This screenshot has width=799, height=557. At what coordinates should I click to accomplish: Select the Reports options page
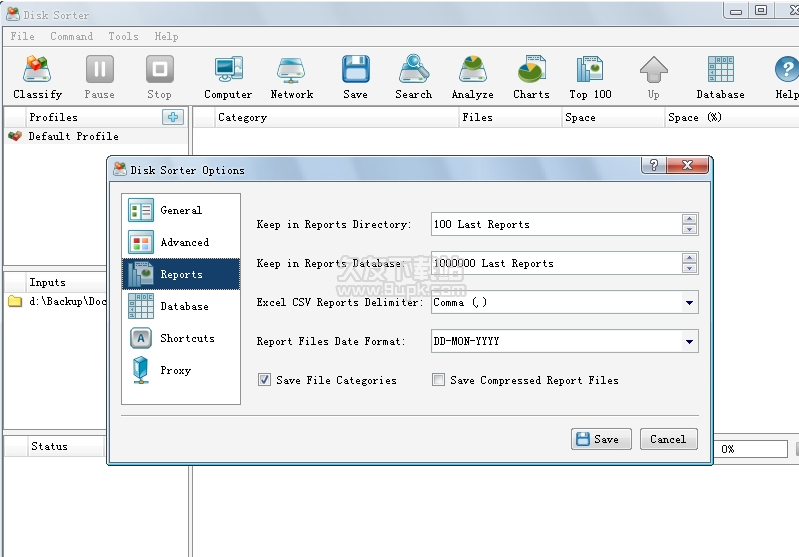[x=181, y=274]
